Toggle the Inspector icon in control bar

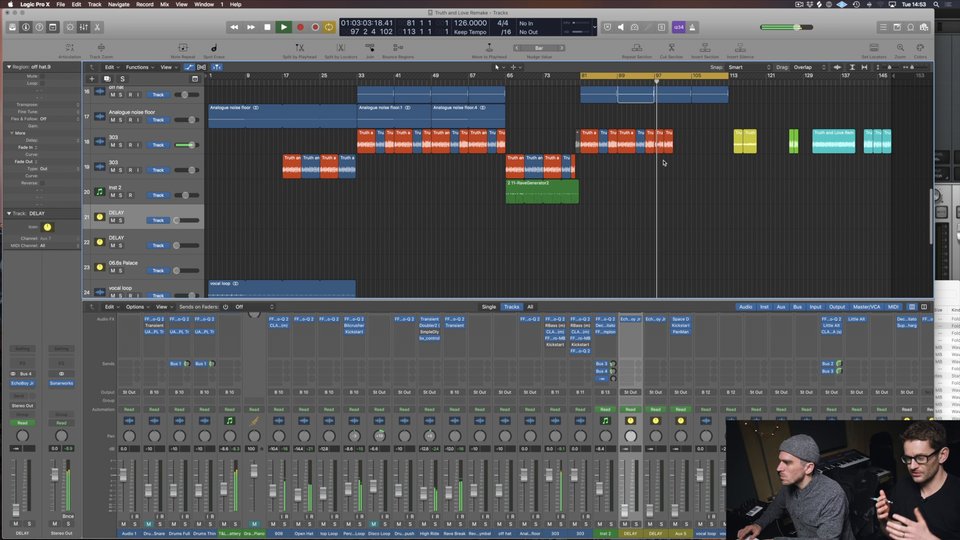pos(26,27)
